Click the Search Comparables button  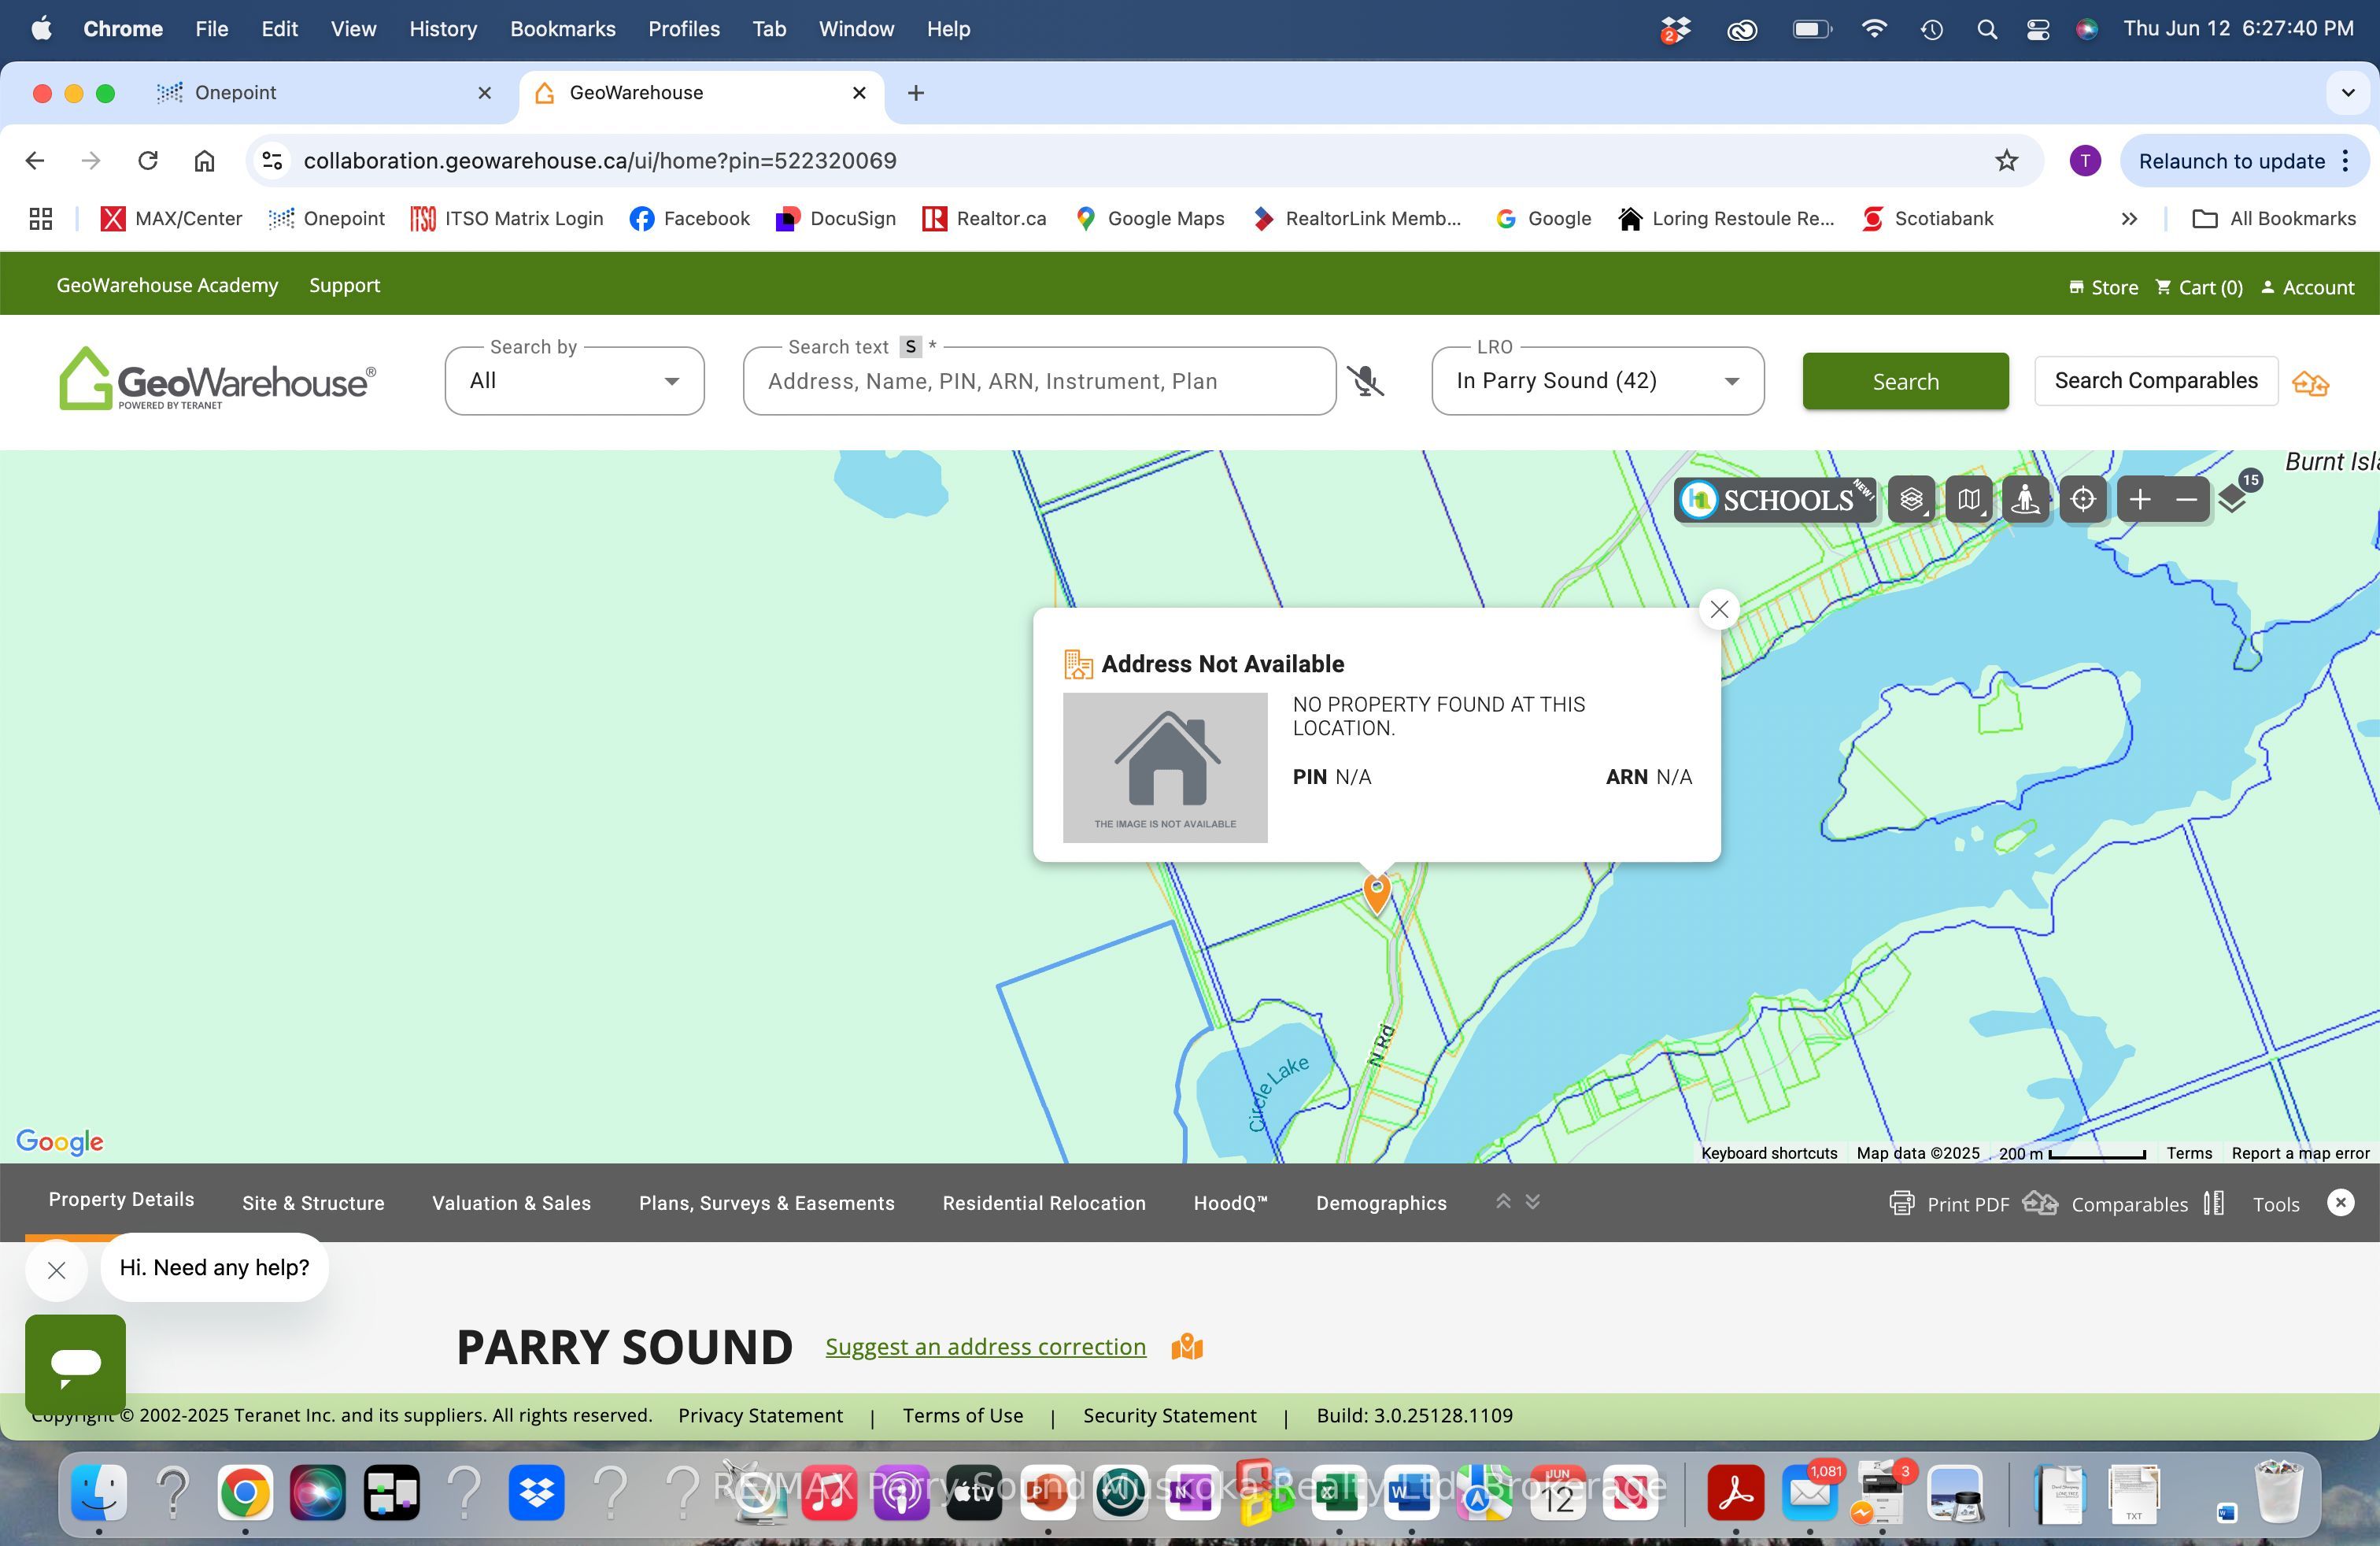2156,381
